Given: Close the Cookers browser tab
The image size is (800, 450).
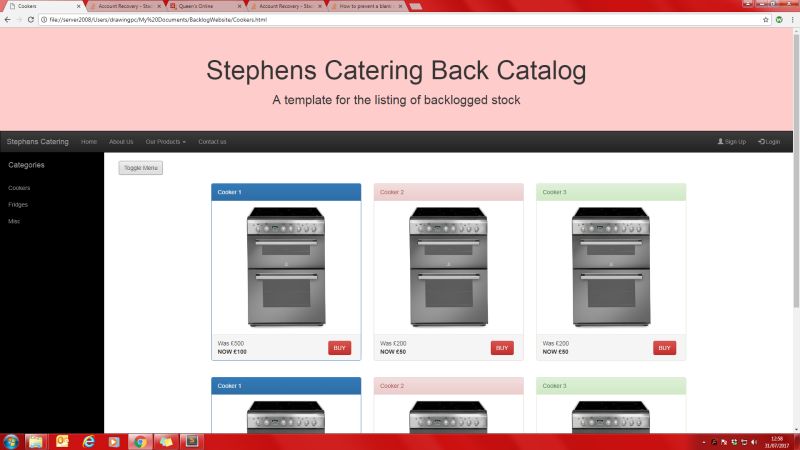Looking at the screenshot, I should point(79,6).
